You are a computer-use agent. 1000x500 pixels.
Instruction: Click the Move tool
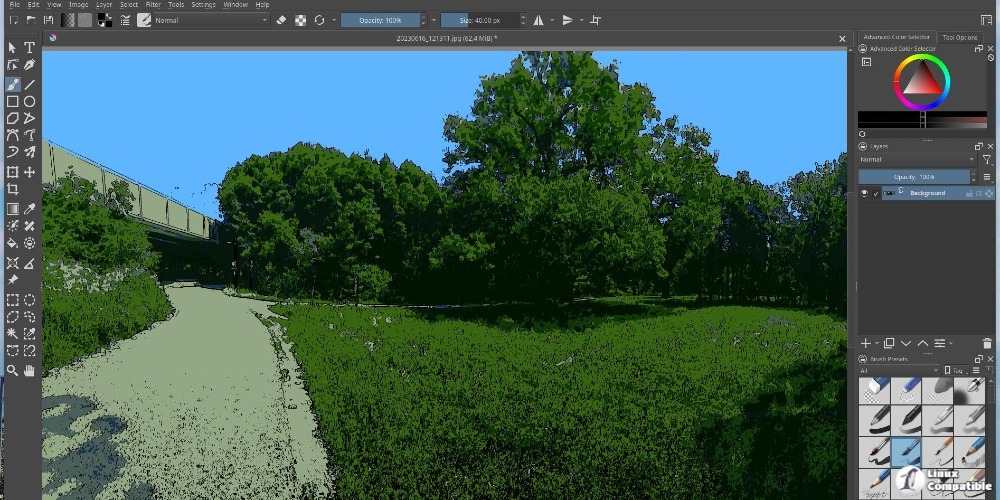(x=30, y=172)
